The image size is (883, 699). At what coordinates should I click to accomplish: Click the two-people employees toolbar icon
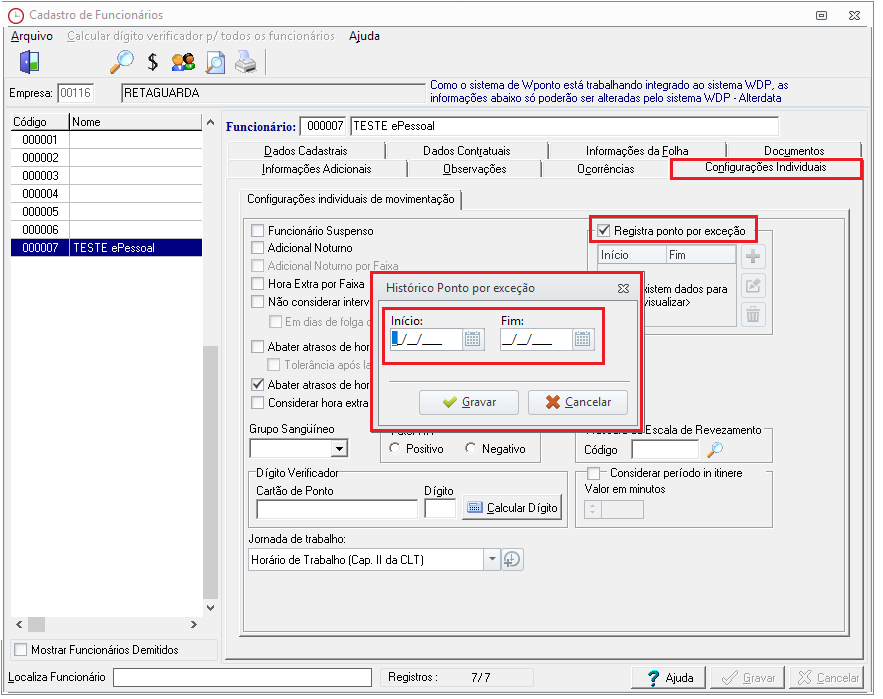(183, 62)
